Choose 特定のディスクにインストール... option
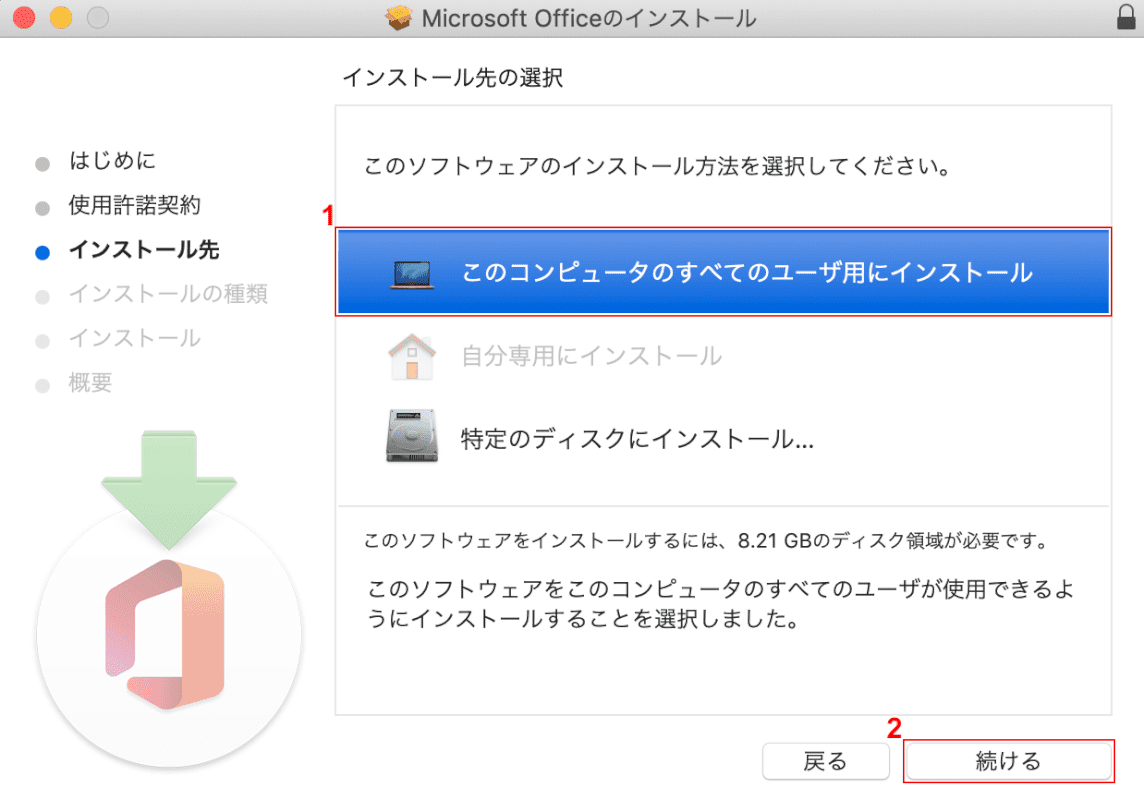Screen dimensions: 1144x800 [x=724, y=438]
